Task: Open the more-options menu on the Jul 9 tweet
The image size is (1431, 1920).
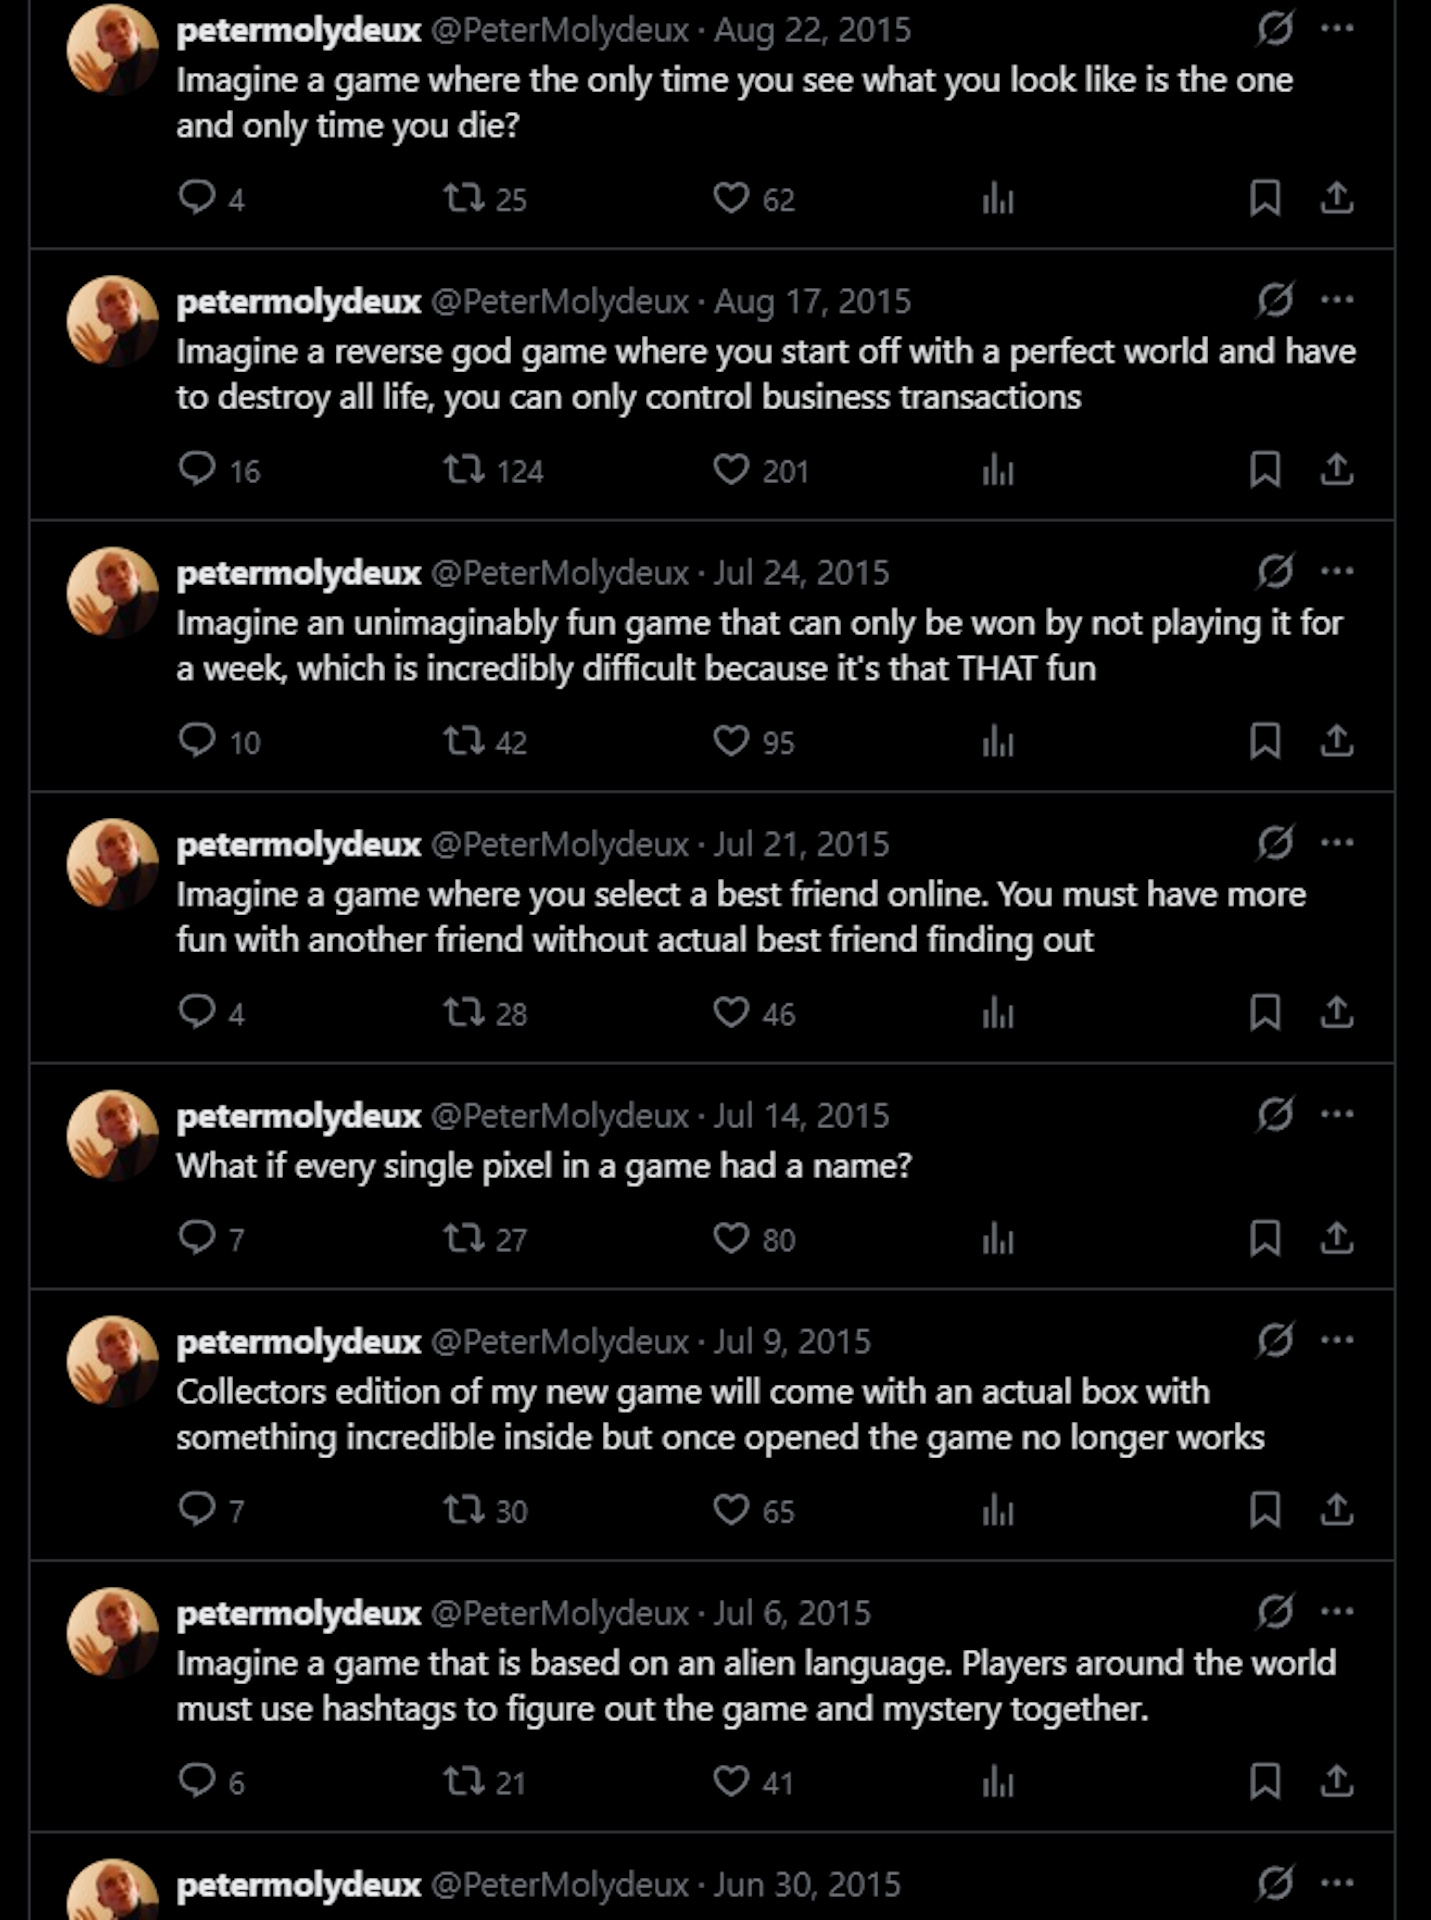Action: pos(1337,1337)
